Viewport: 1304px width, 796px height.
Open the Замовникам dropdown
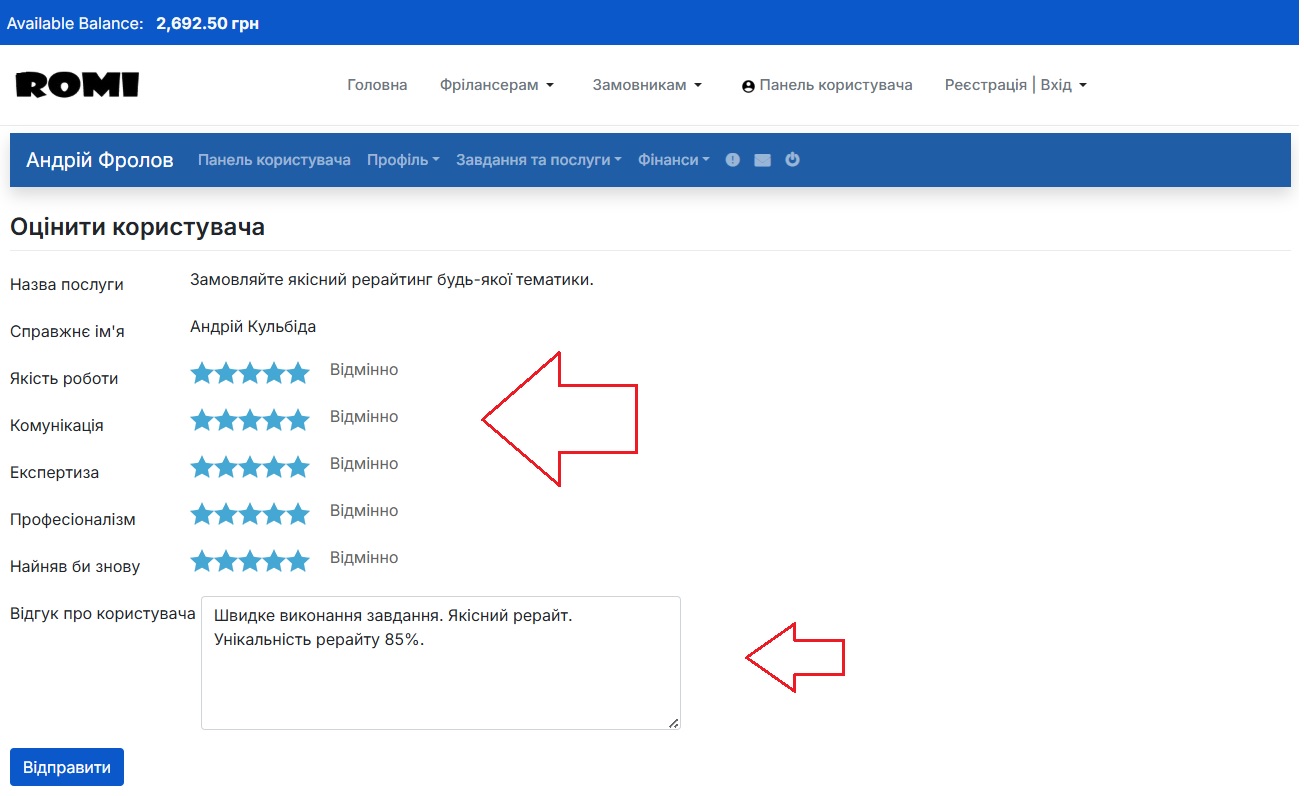click(x=647, y=85)
